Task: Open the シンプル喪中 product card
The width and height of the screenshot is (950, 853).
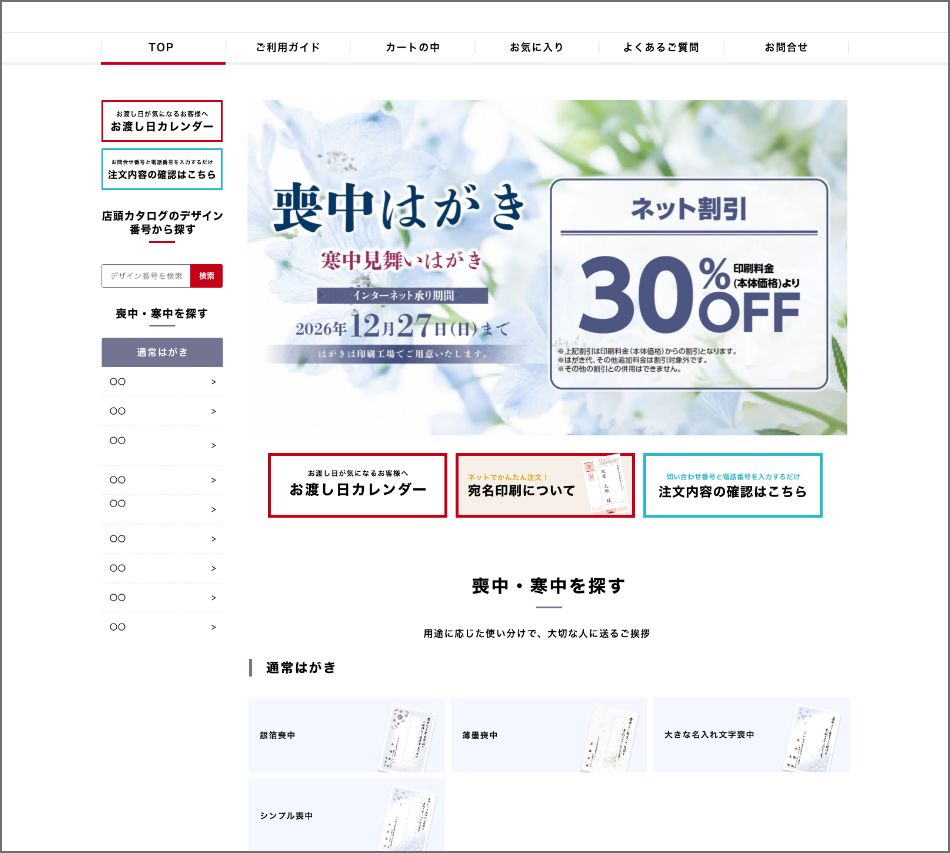Action: pos(347,815)
